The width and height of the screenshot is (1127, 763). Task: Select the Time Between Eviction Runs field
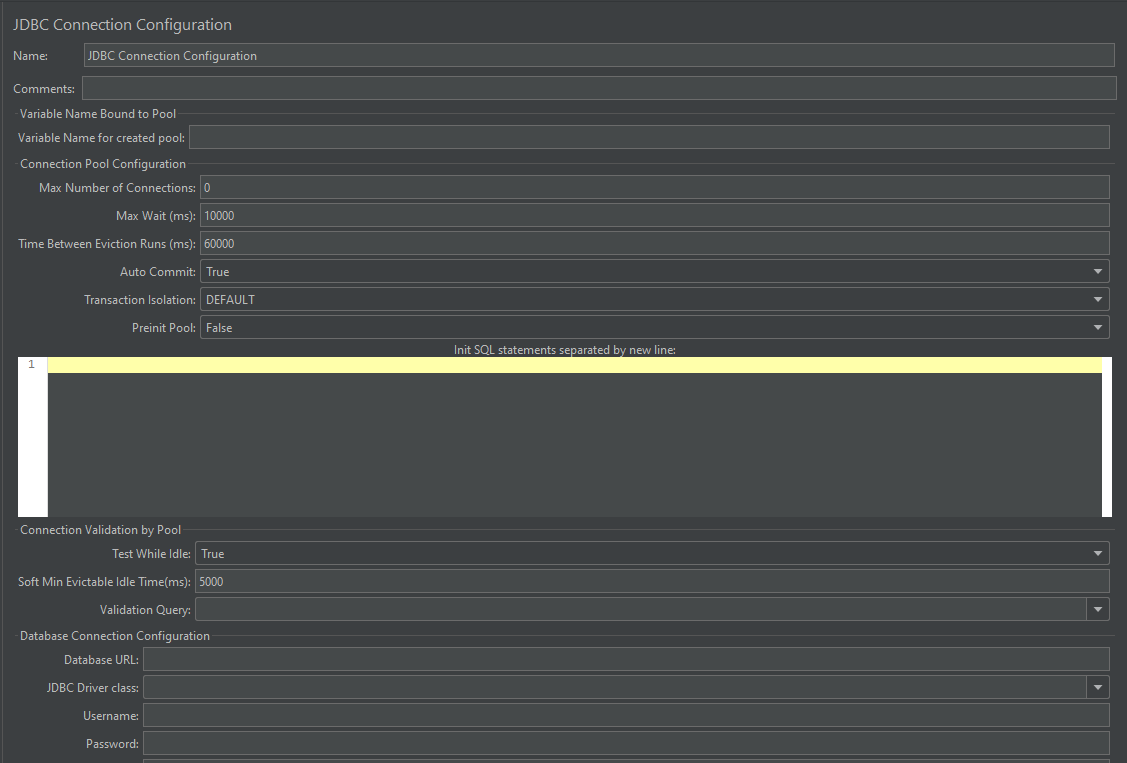(x=654, y=244)
